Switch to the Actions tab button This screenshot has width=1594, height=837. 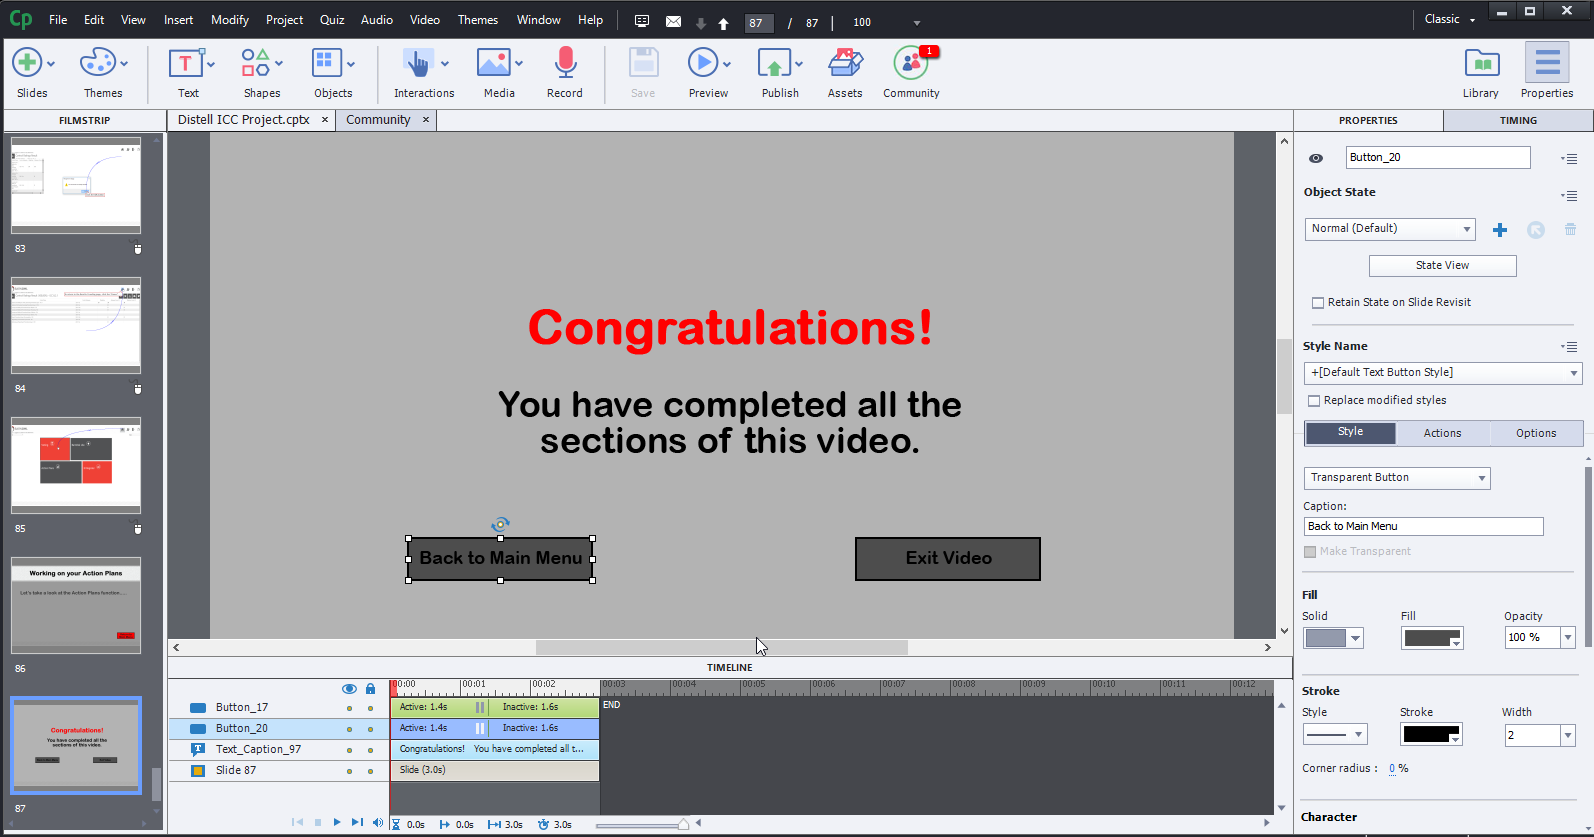1442,433
